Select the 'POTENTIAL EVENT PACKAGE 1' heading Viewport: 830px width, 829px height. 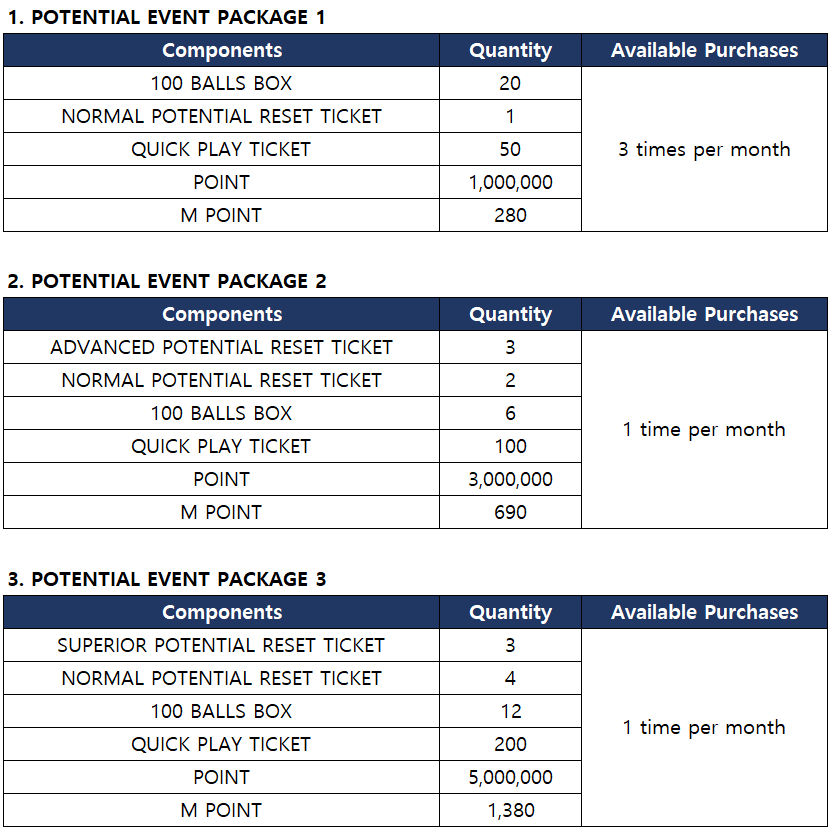point(166,17)
